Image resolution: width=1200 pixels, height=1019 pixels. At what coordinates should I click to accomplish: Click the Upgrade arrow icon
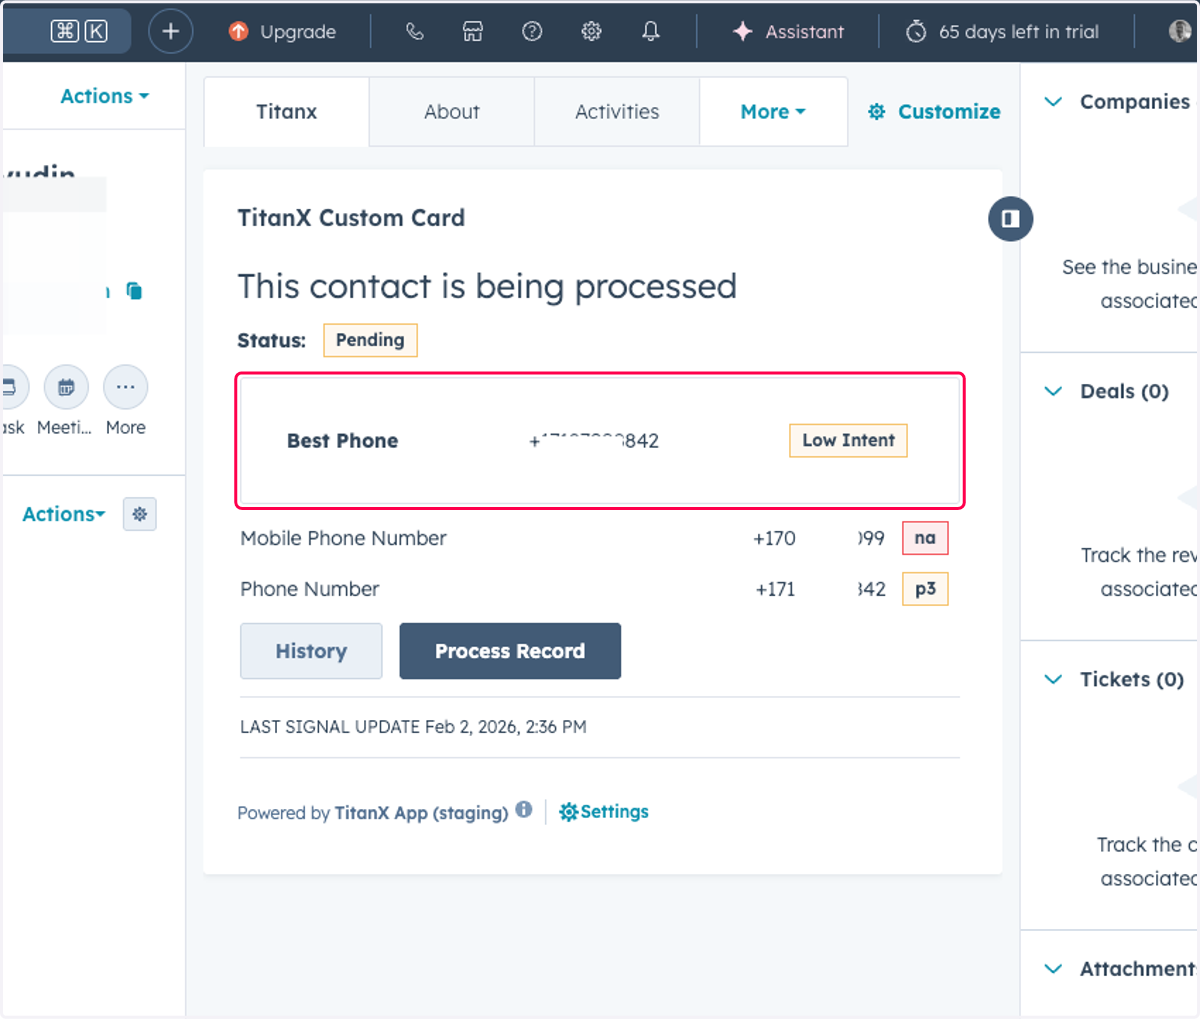coord(238,31)
